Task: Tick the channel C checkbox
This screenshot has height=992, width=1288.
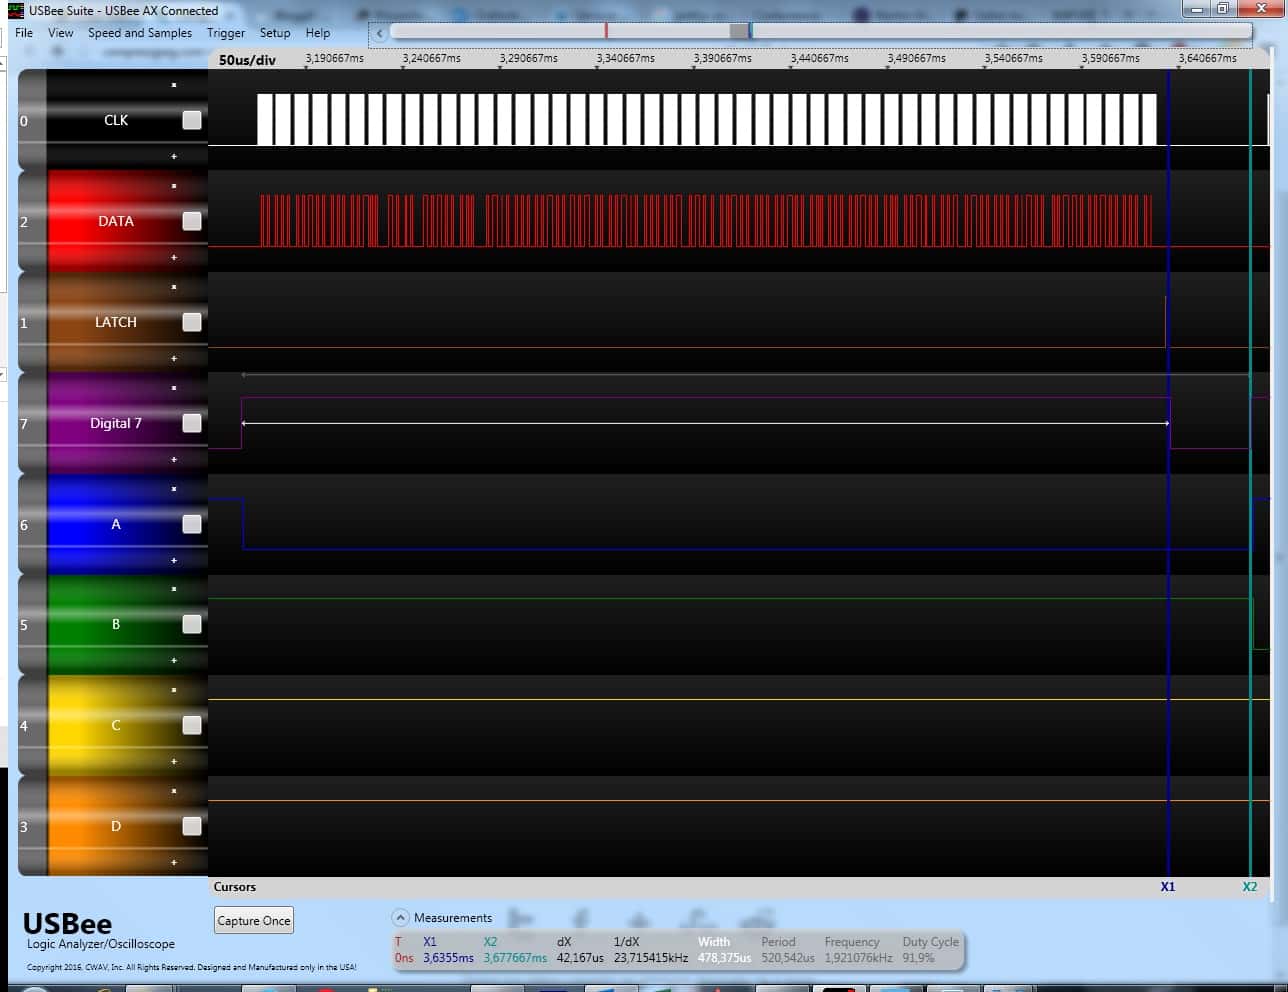Action: point(192,725)
